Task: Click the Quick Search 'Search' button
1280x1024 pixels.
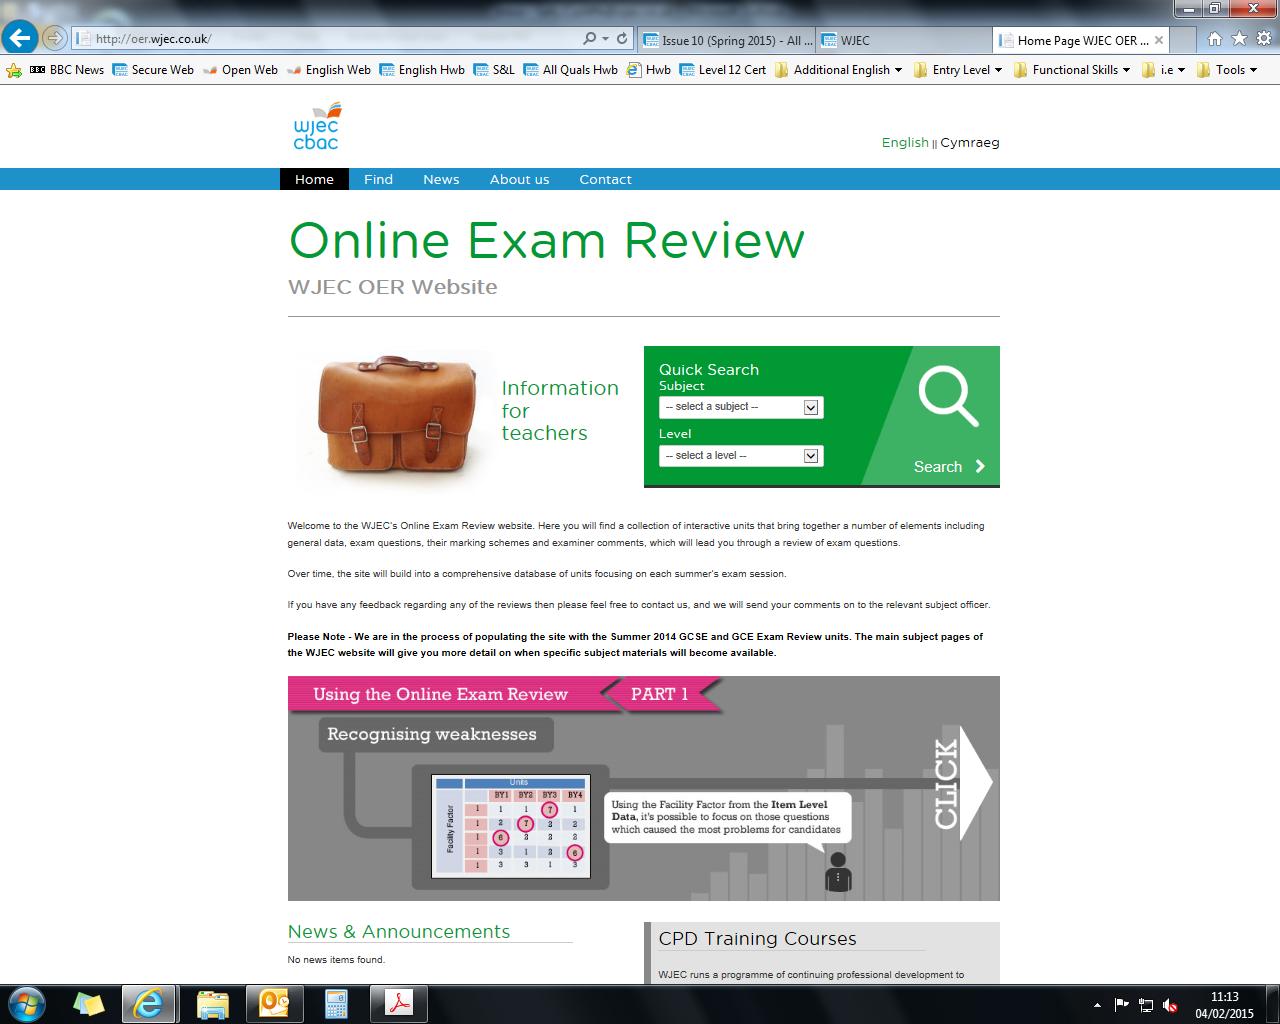Action: point(949,467)
